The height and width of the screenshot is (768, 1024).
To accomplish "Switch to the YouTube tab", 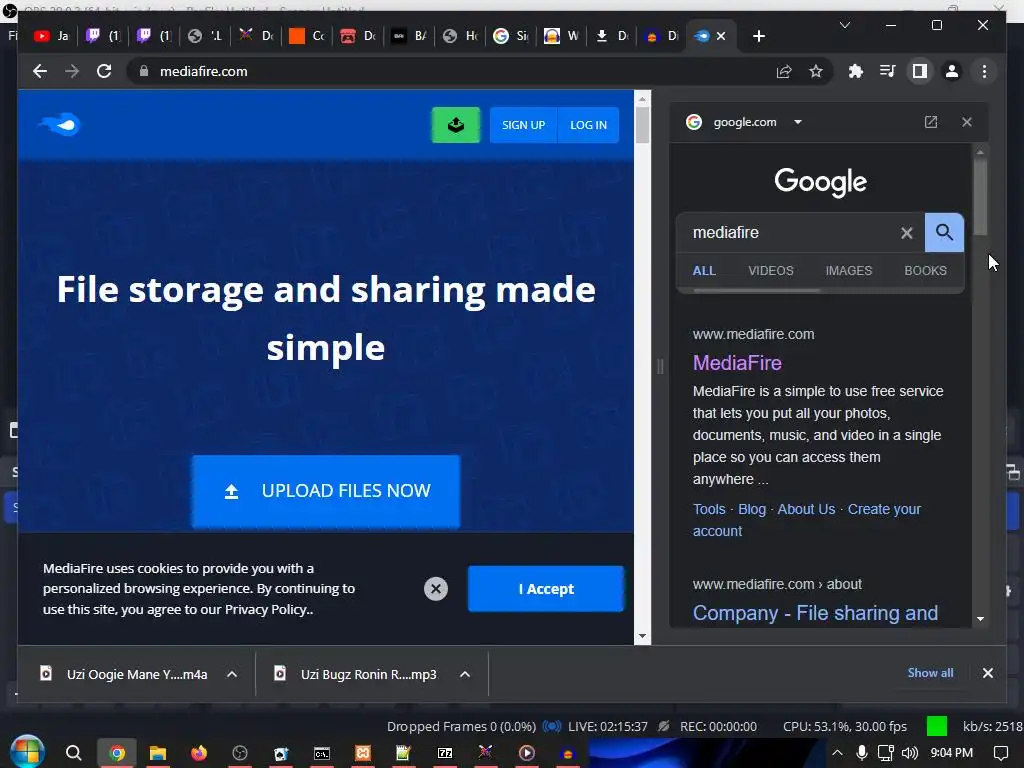I will click(51, 36).
